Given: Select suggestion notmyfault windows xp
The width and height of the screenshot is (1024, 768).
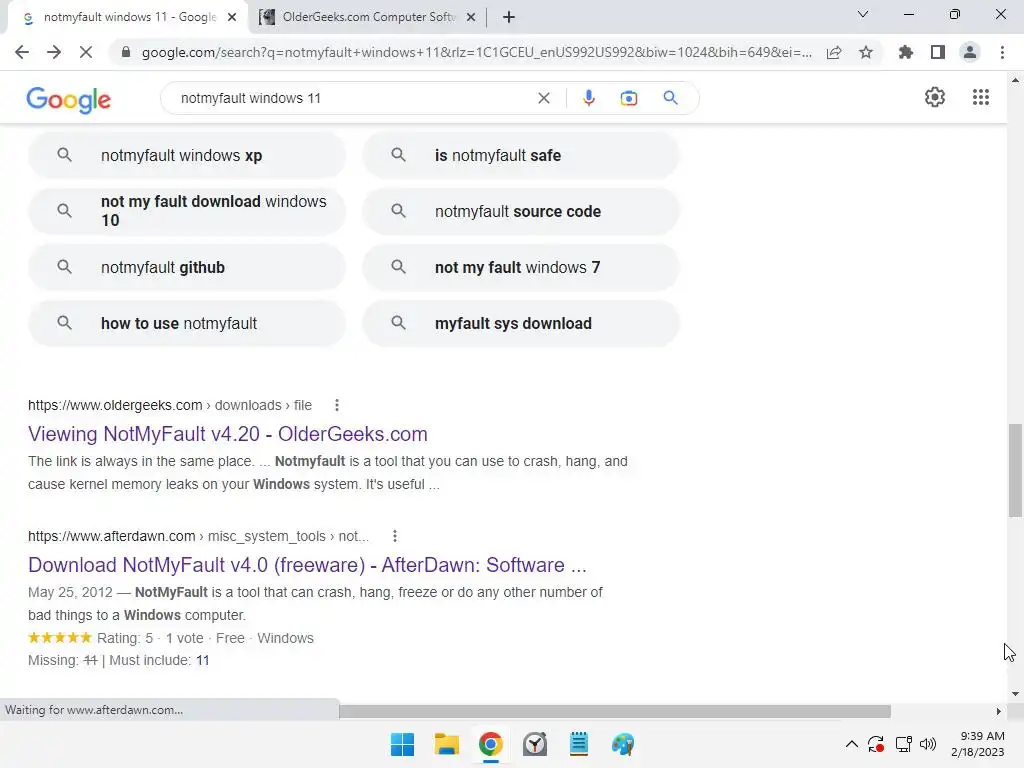Looking at the screenshot, I should [x=187, y=155].
